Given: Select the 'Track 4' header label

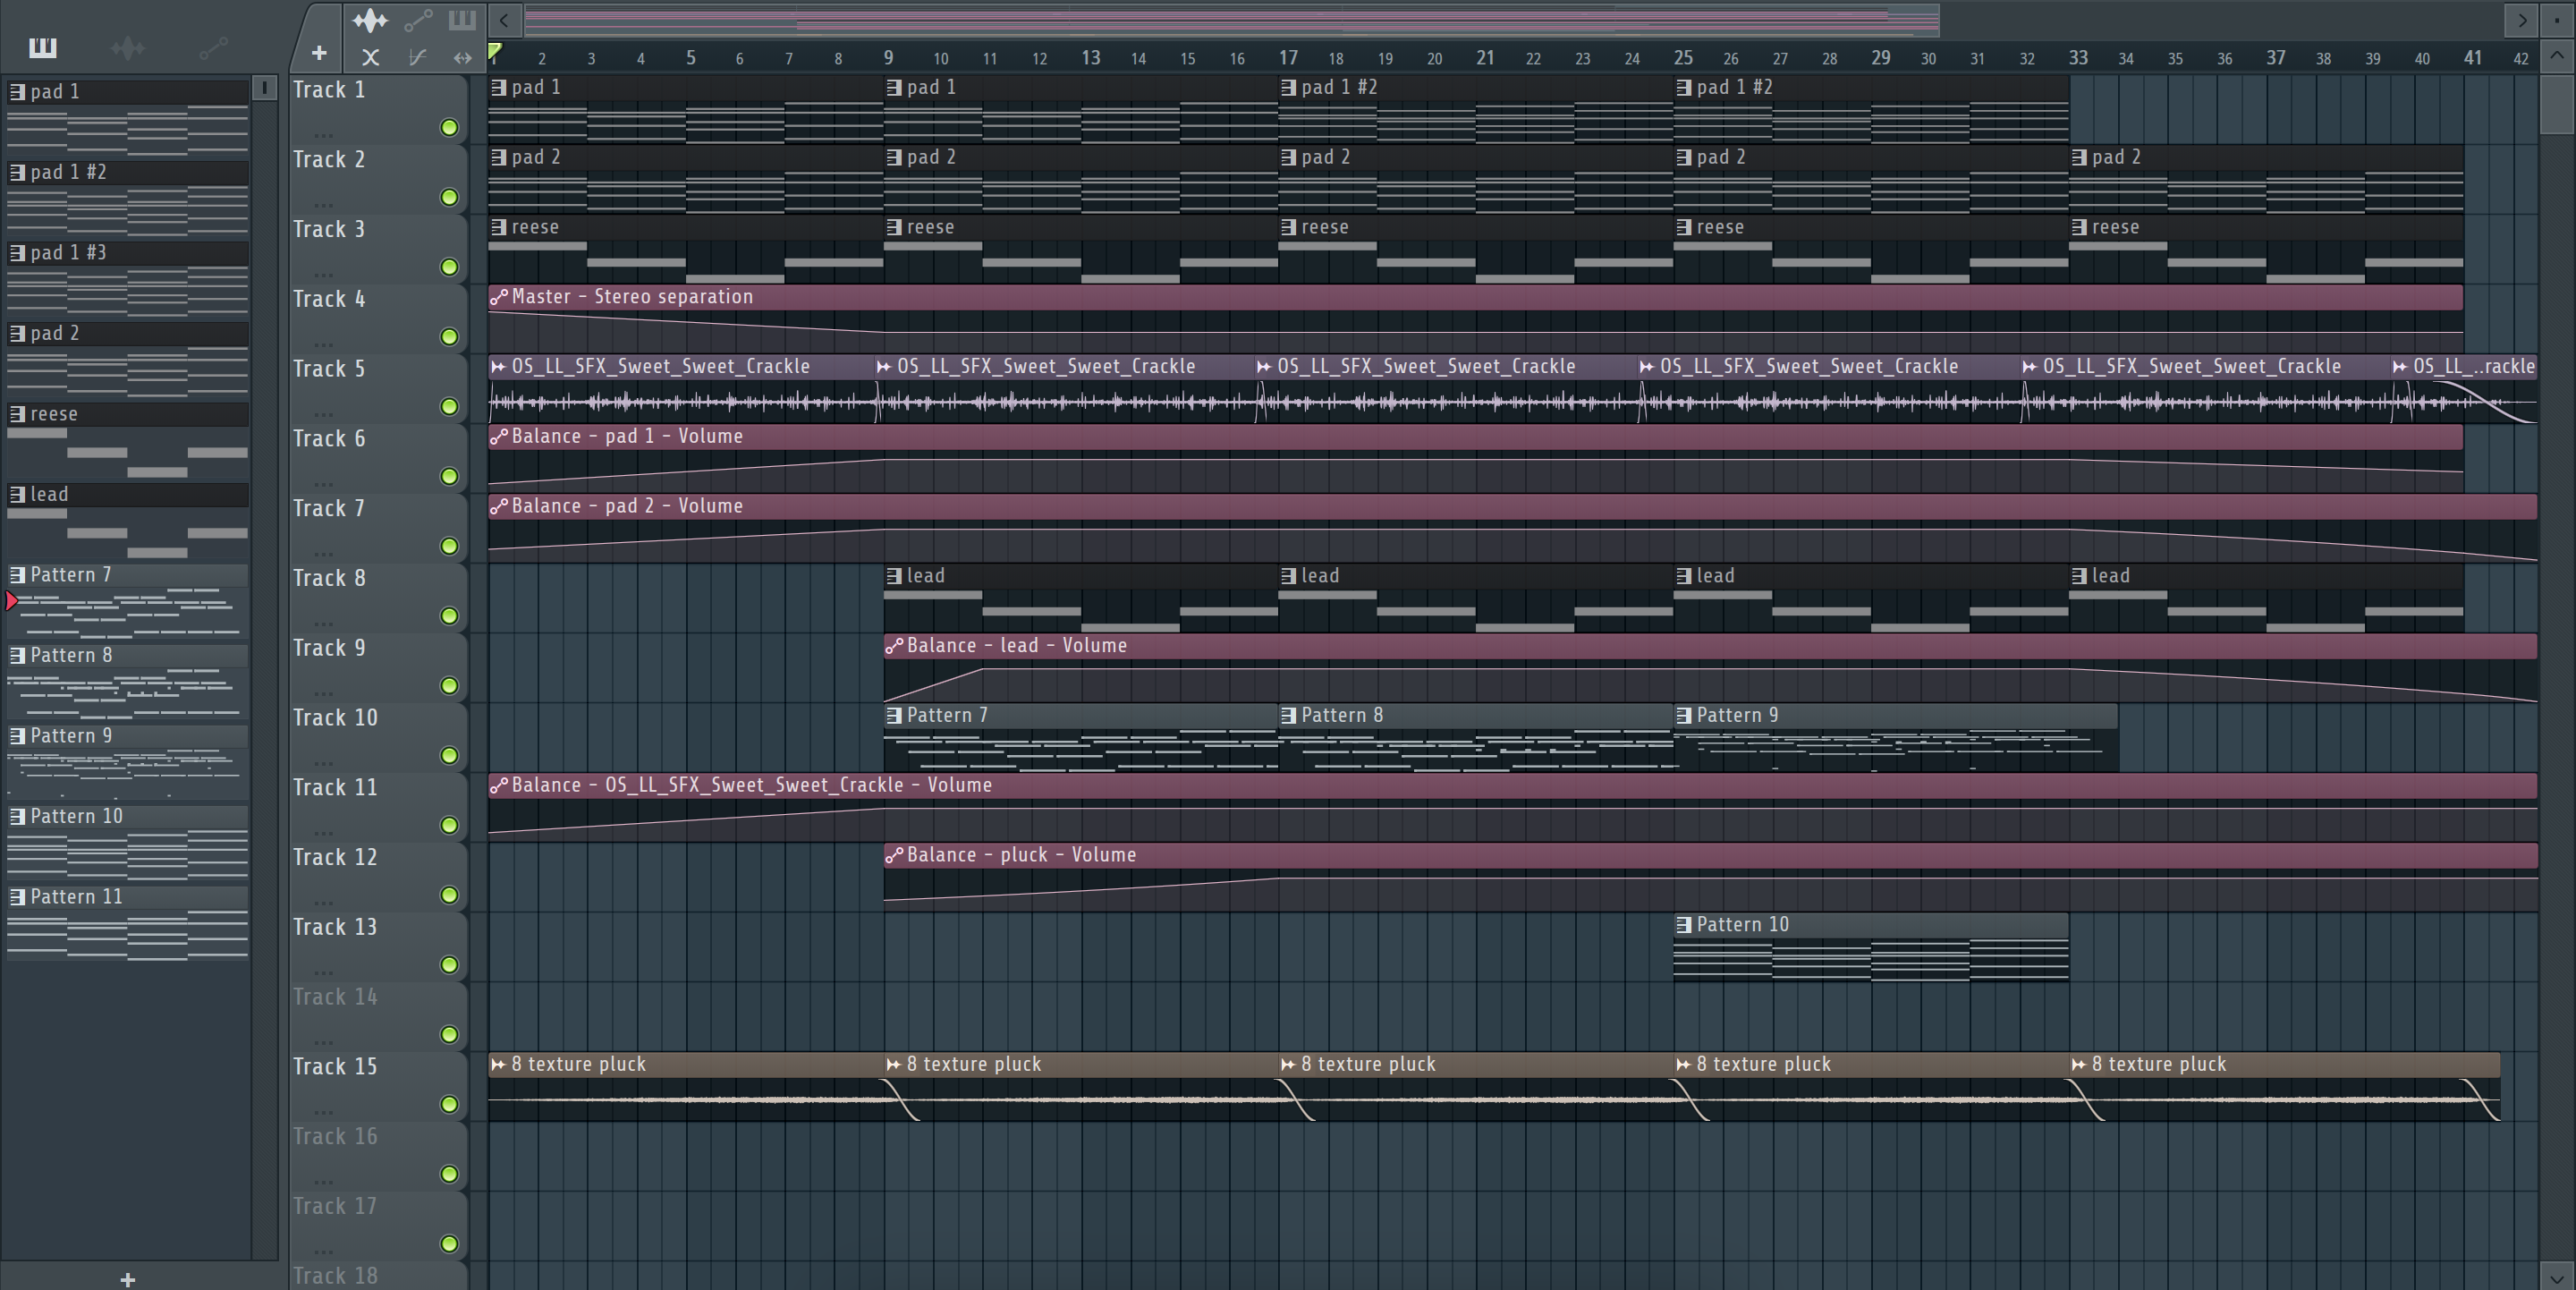Looking at the screenshot, I should click(328, 299).
